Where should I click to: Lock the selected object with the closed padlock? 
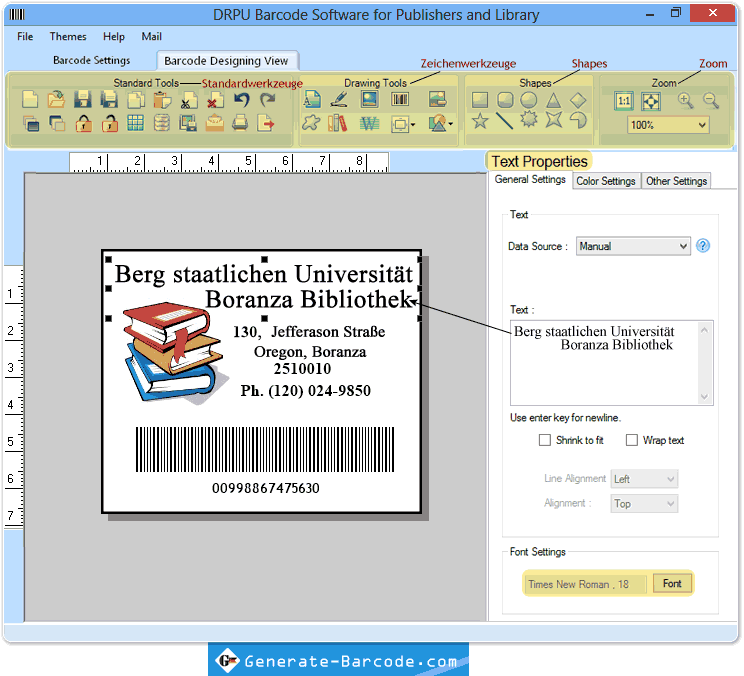(84, 124)
